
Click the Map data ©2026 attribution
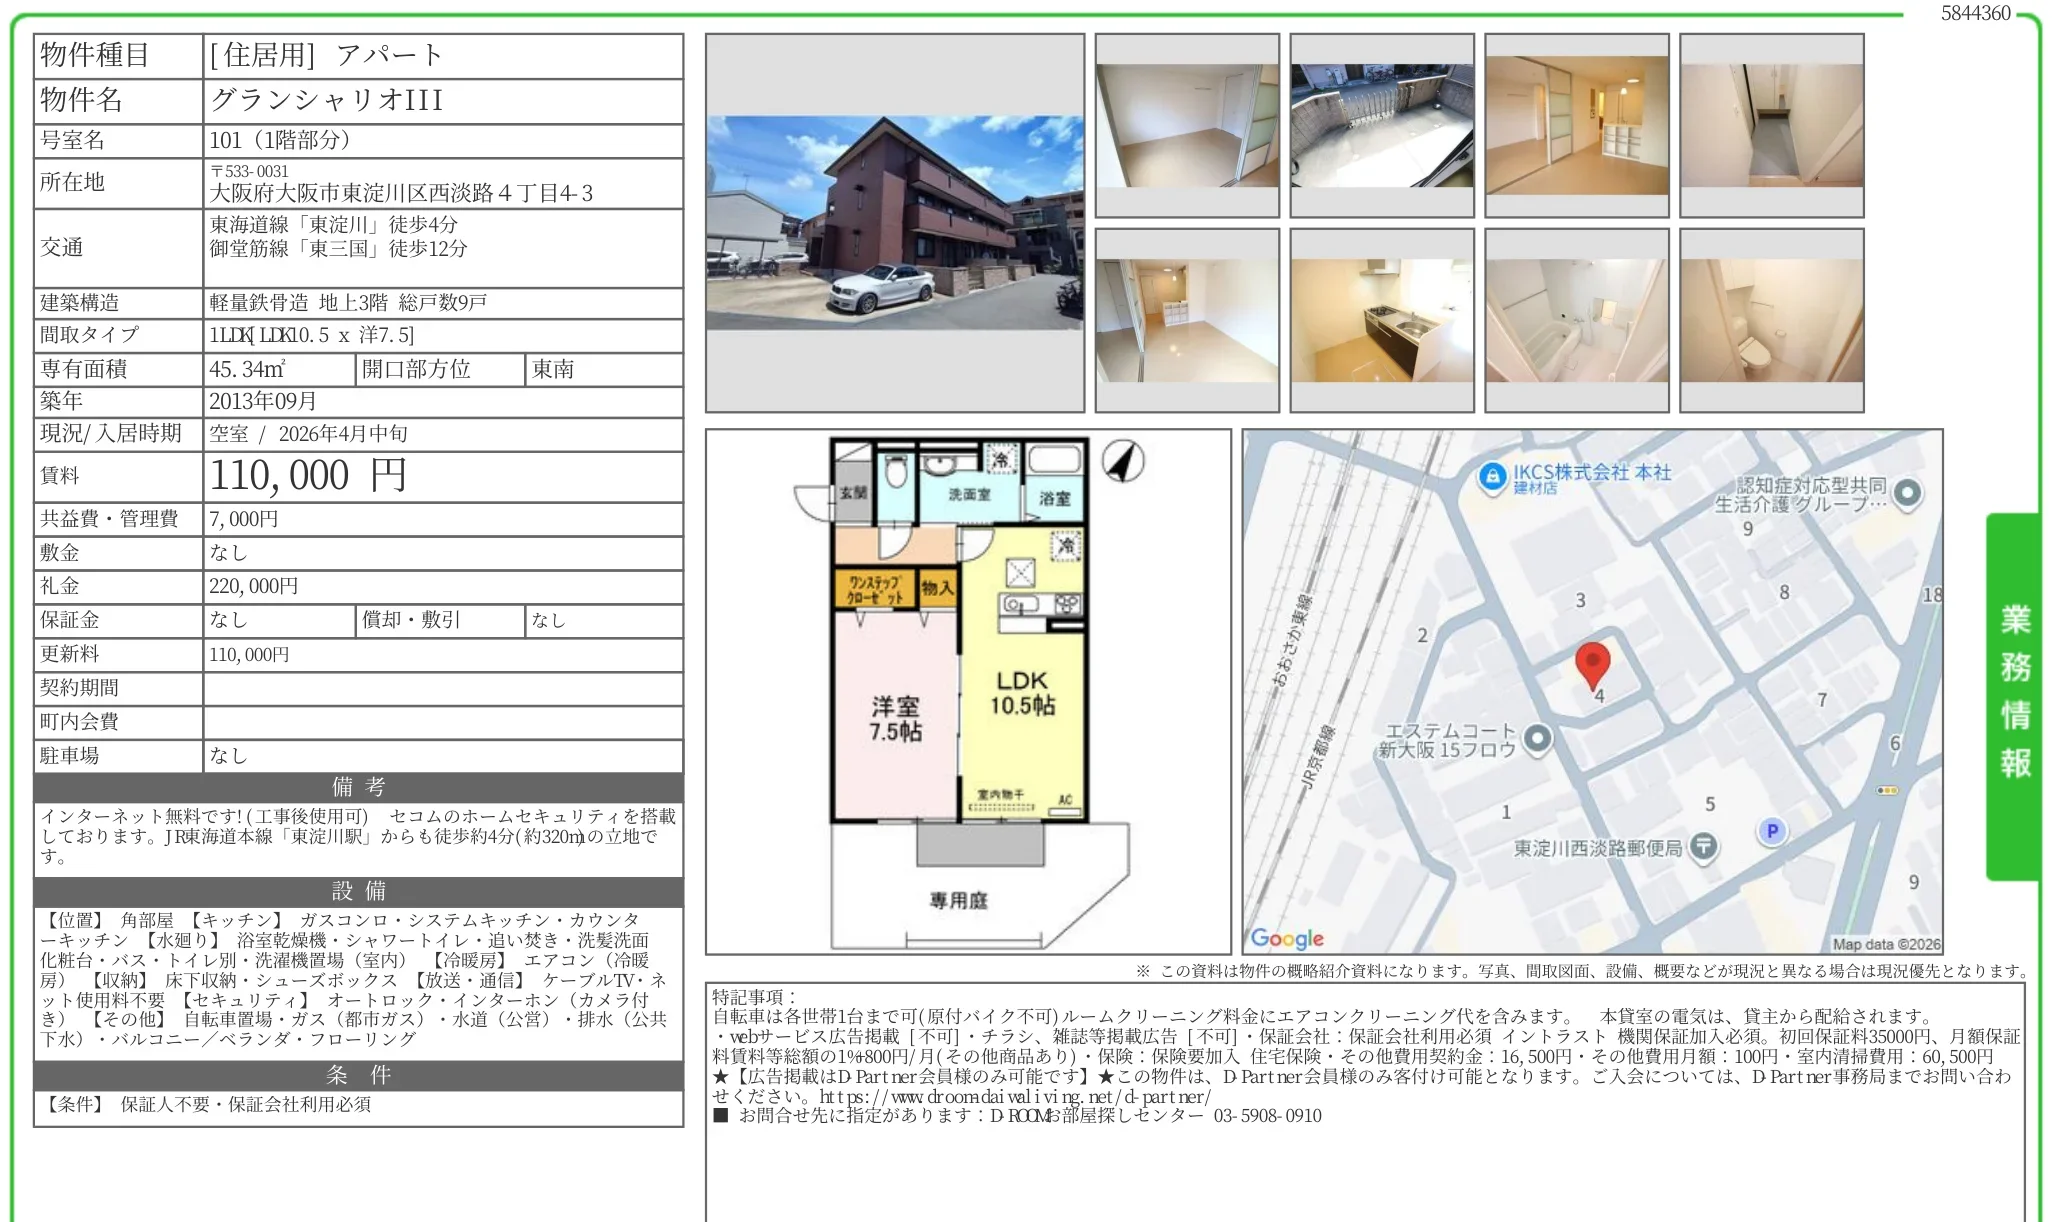1886,944
